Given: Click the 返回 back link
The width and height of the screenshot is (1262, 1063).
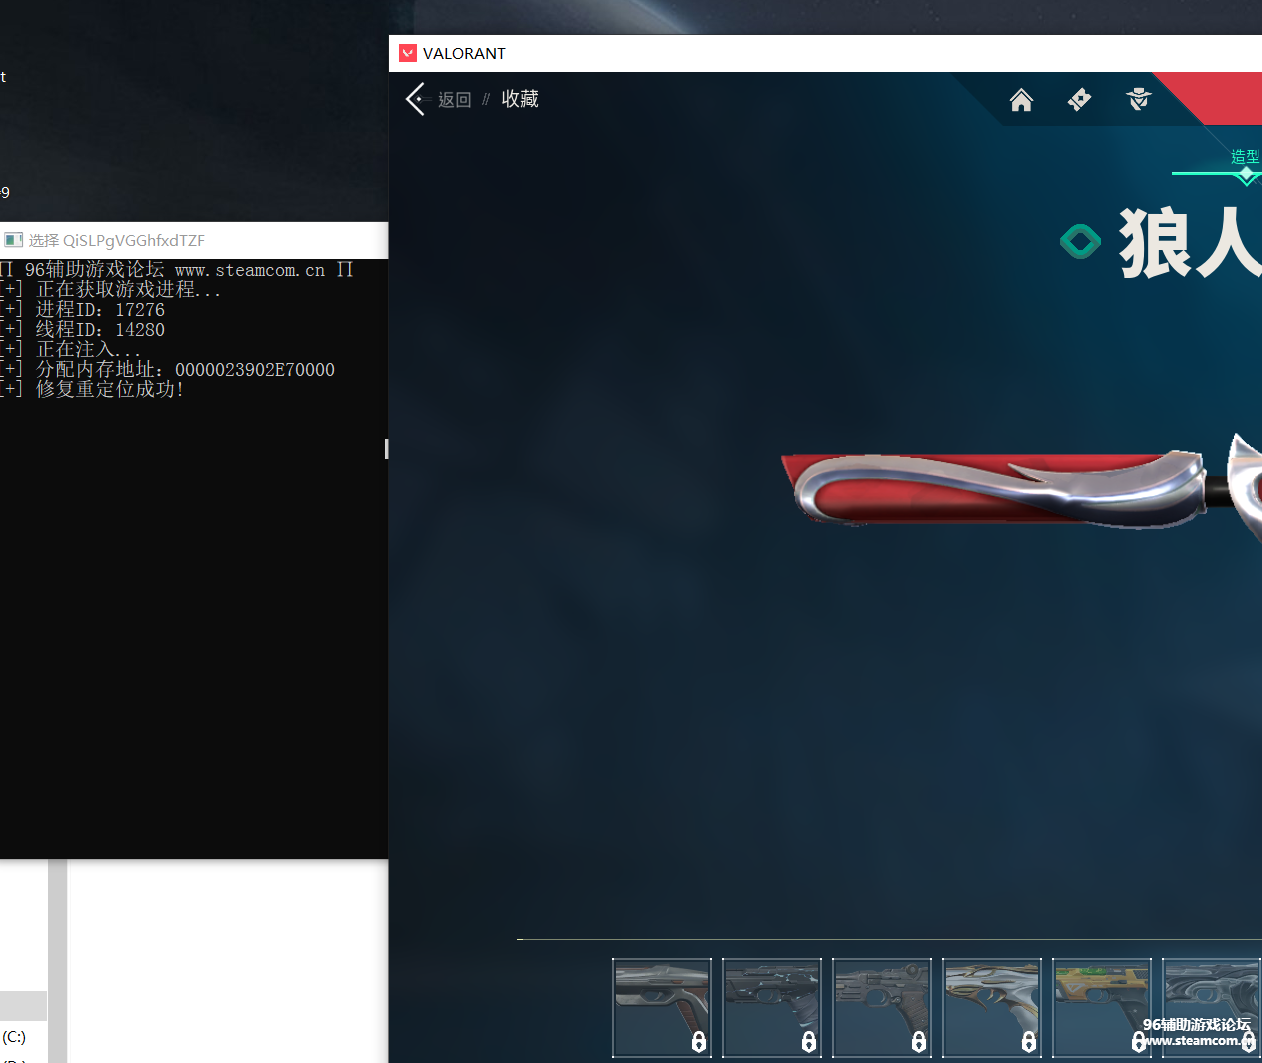Looking at the screenshot, I should pos(454,100).
